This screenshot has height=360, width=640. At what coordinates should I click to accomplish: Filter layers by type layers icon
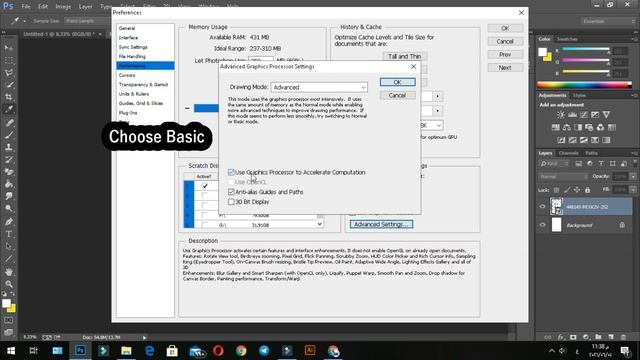pyautogui.click(x=601, y=164)
